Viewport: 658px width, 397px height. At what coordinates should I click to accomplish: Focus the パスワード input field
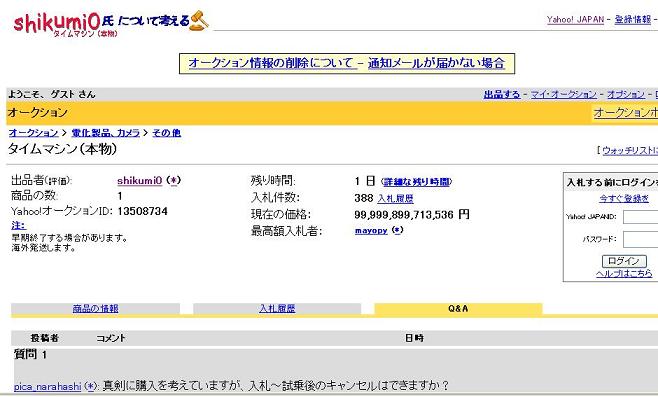pos(640,239)
